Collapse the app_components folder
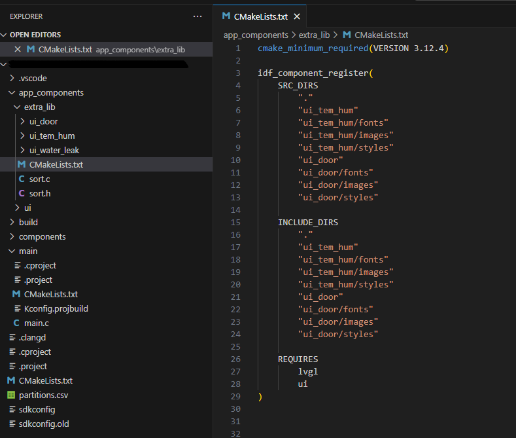This screenshot has width=516, height=438. click(x=51, y=93)
